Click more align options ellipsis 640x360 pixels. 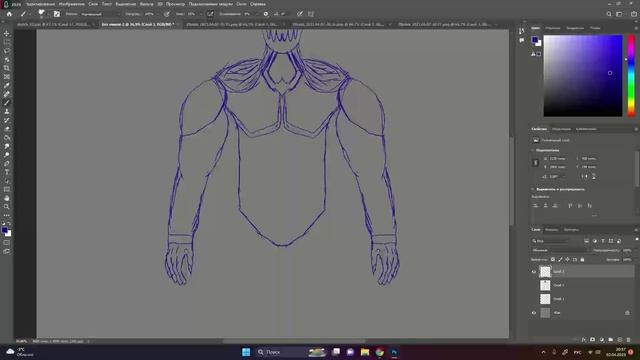click(594, 215)
